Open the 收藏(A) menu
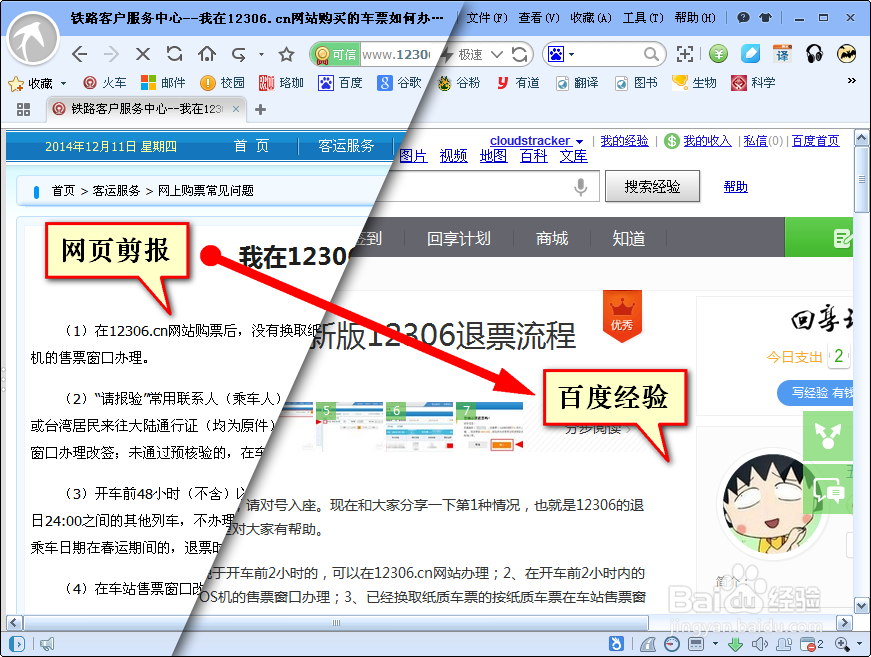Image resolution: width=871 pixels, height=657 pixels. 590,18
